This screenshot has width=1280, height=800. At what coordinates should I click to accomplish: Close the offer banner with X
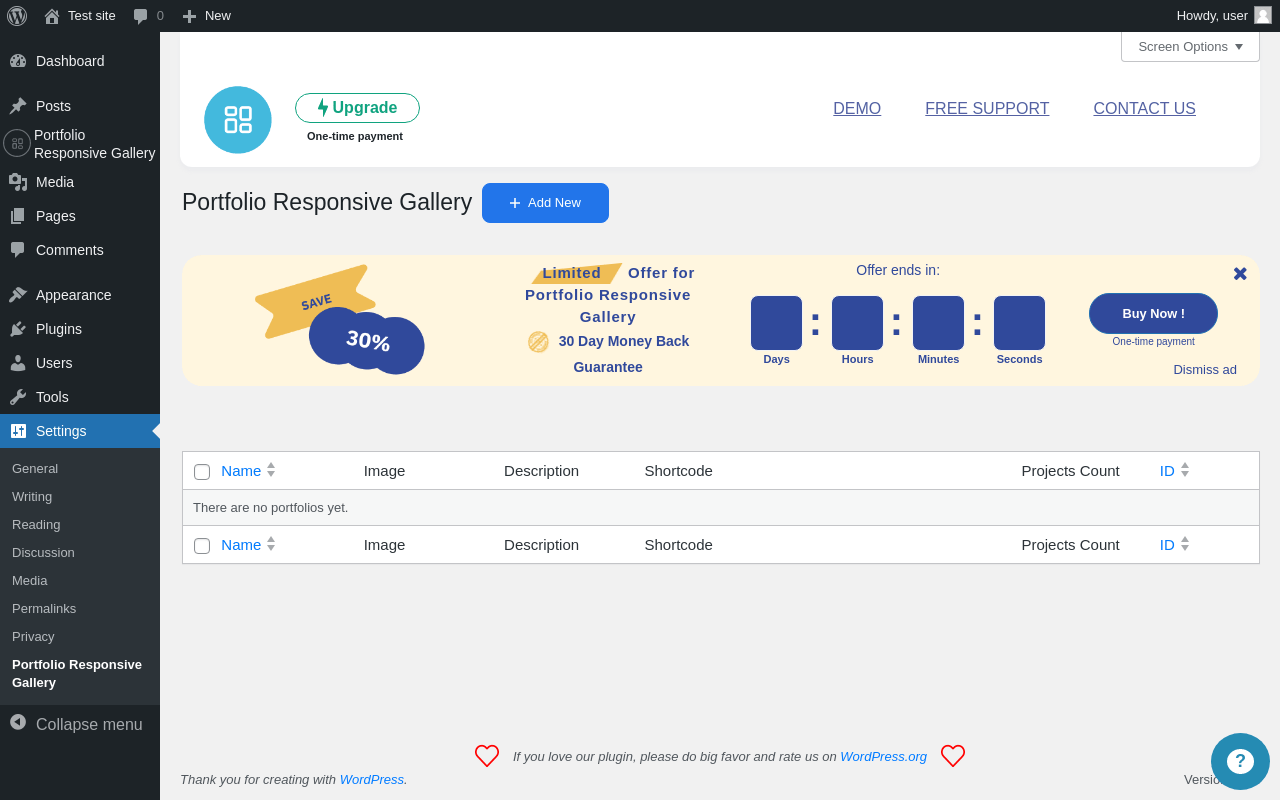pyautogui.click(x=1240, y=274)
